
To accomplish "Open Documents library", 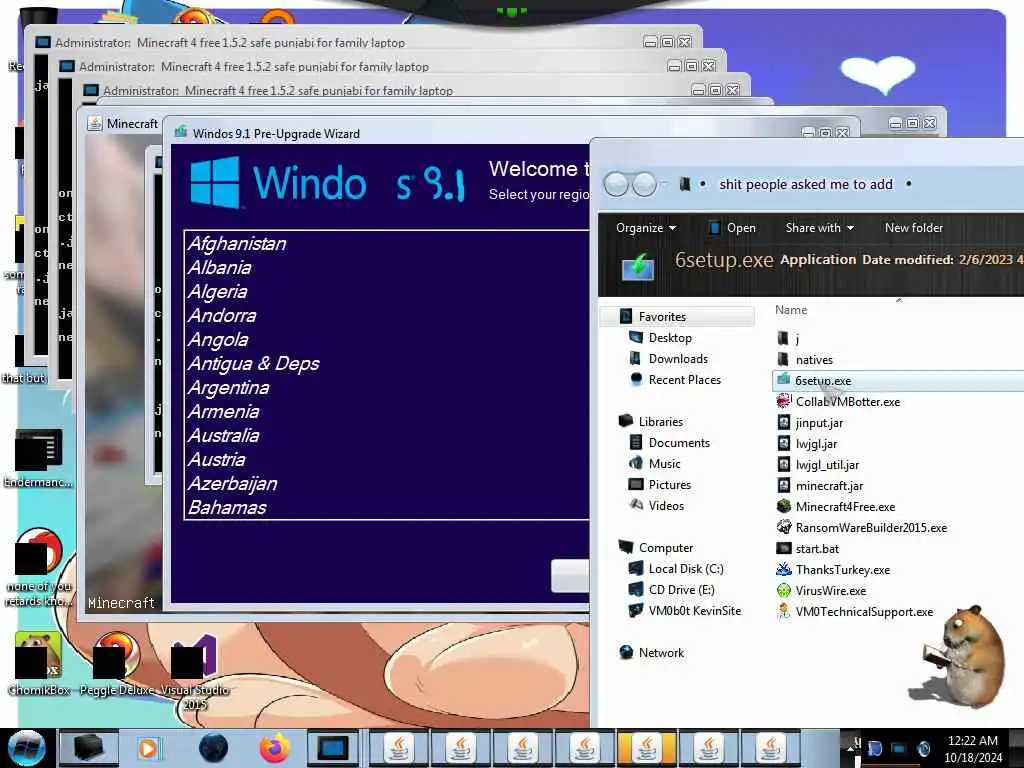I will 679,443.
